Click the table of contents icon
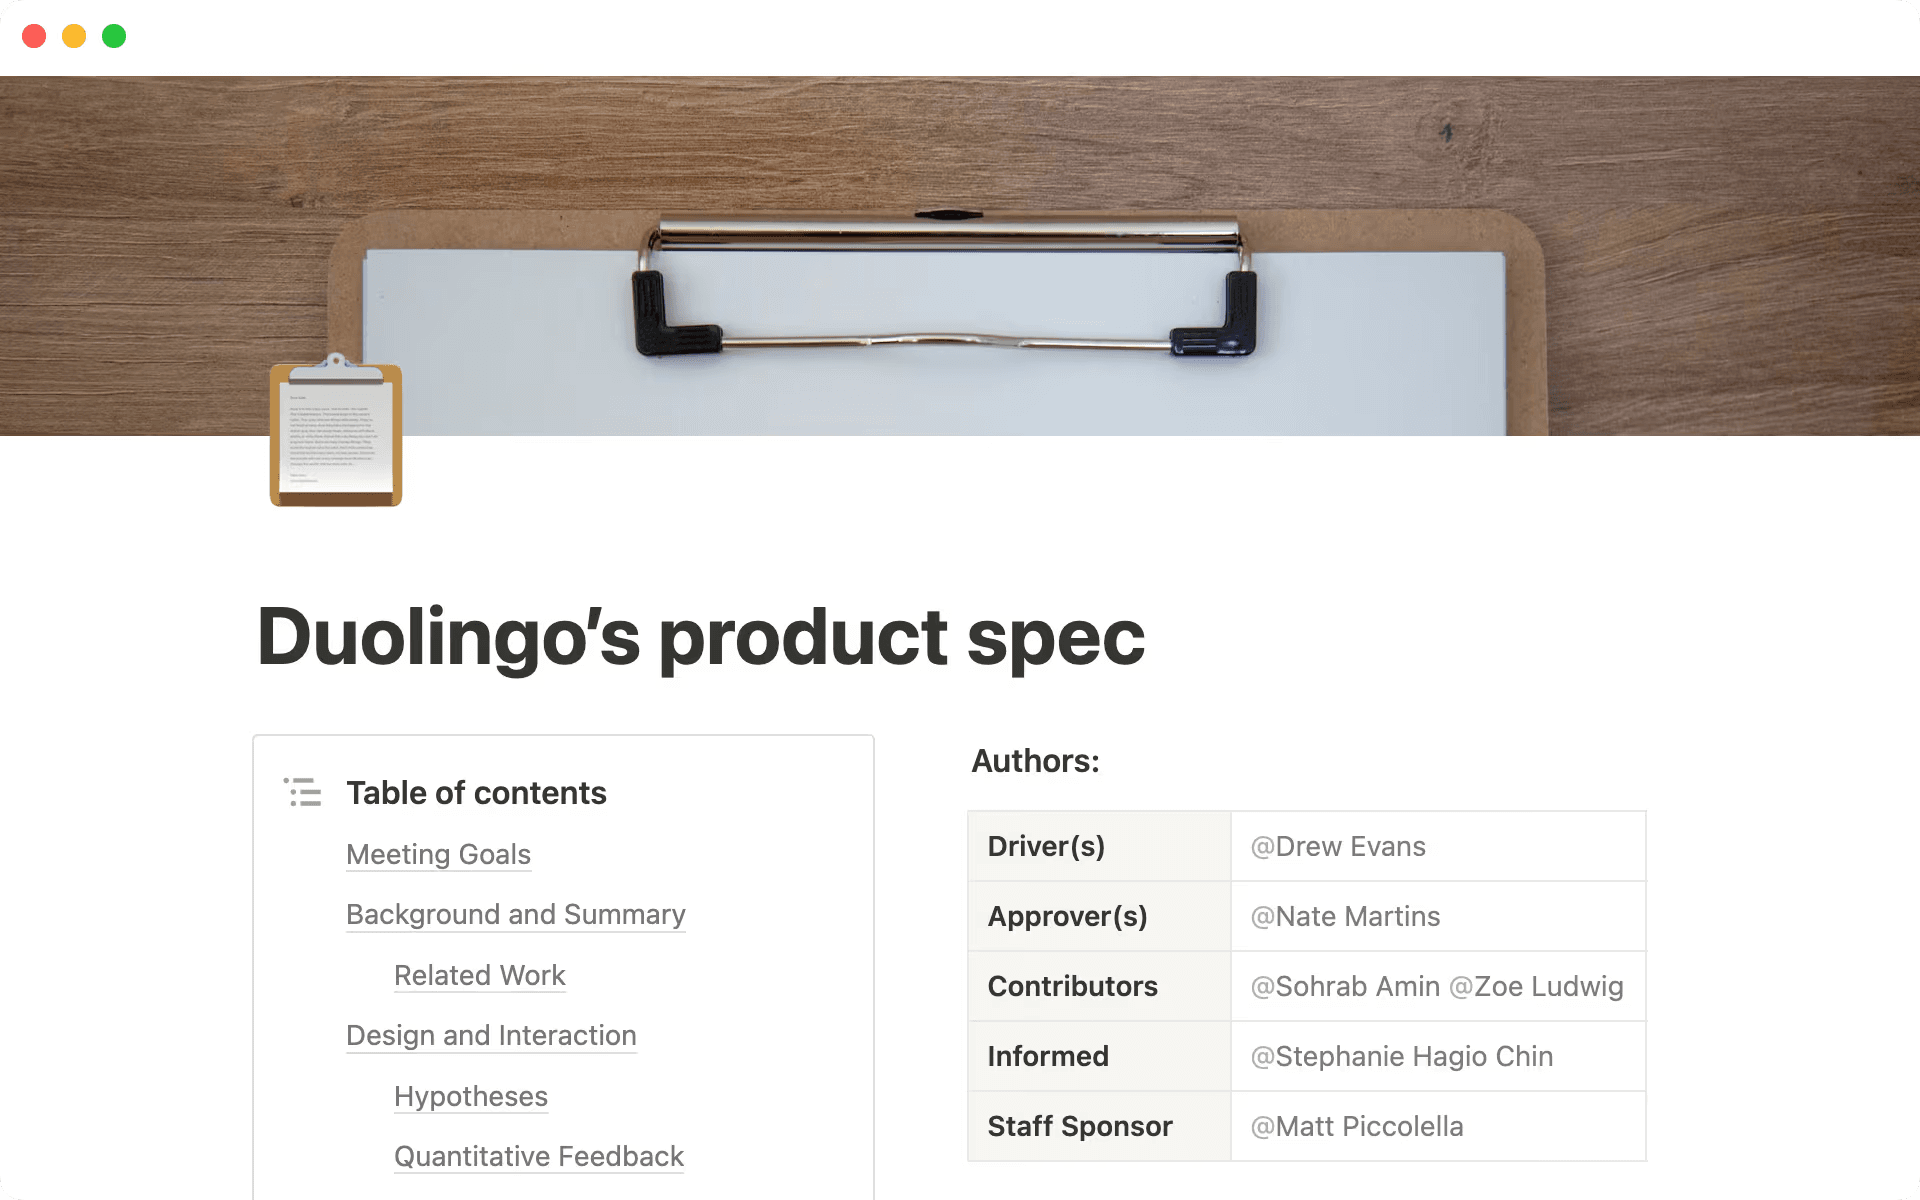This screenshot has width=1920, height=1200. pyautogui.click(x=301, y=792)
